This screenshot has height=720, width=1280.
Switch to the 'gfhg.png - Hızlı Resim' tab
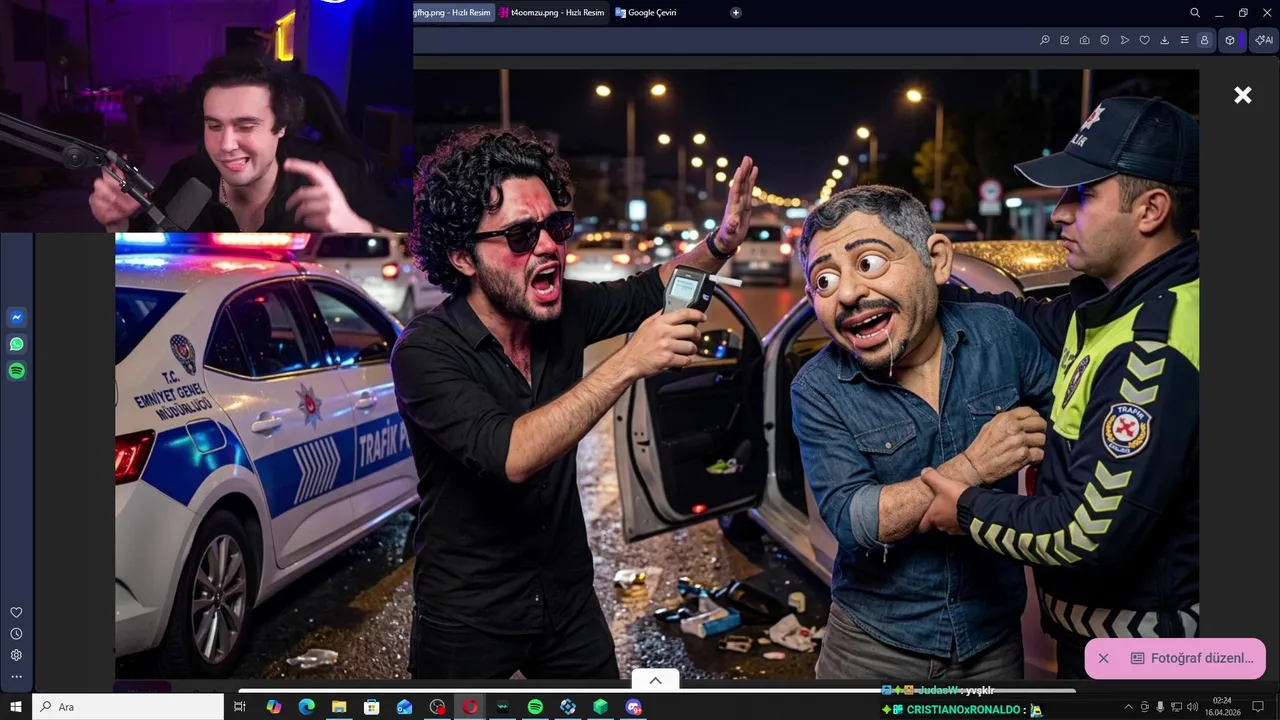[x=453, y=13]
